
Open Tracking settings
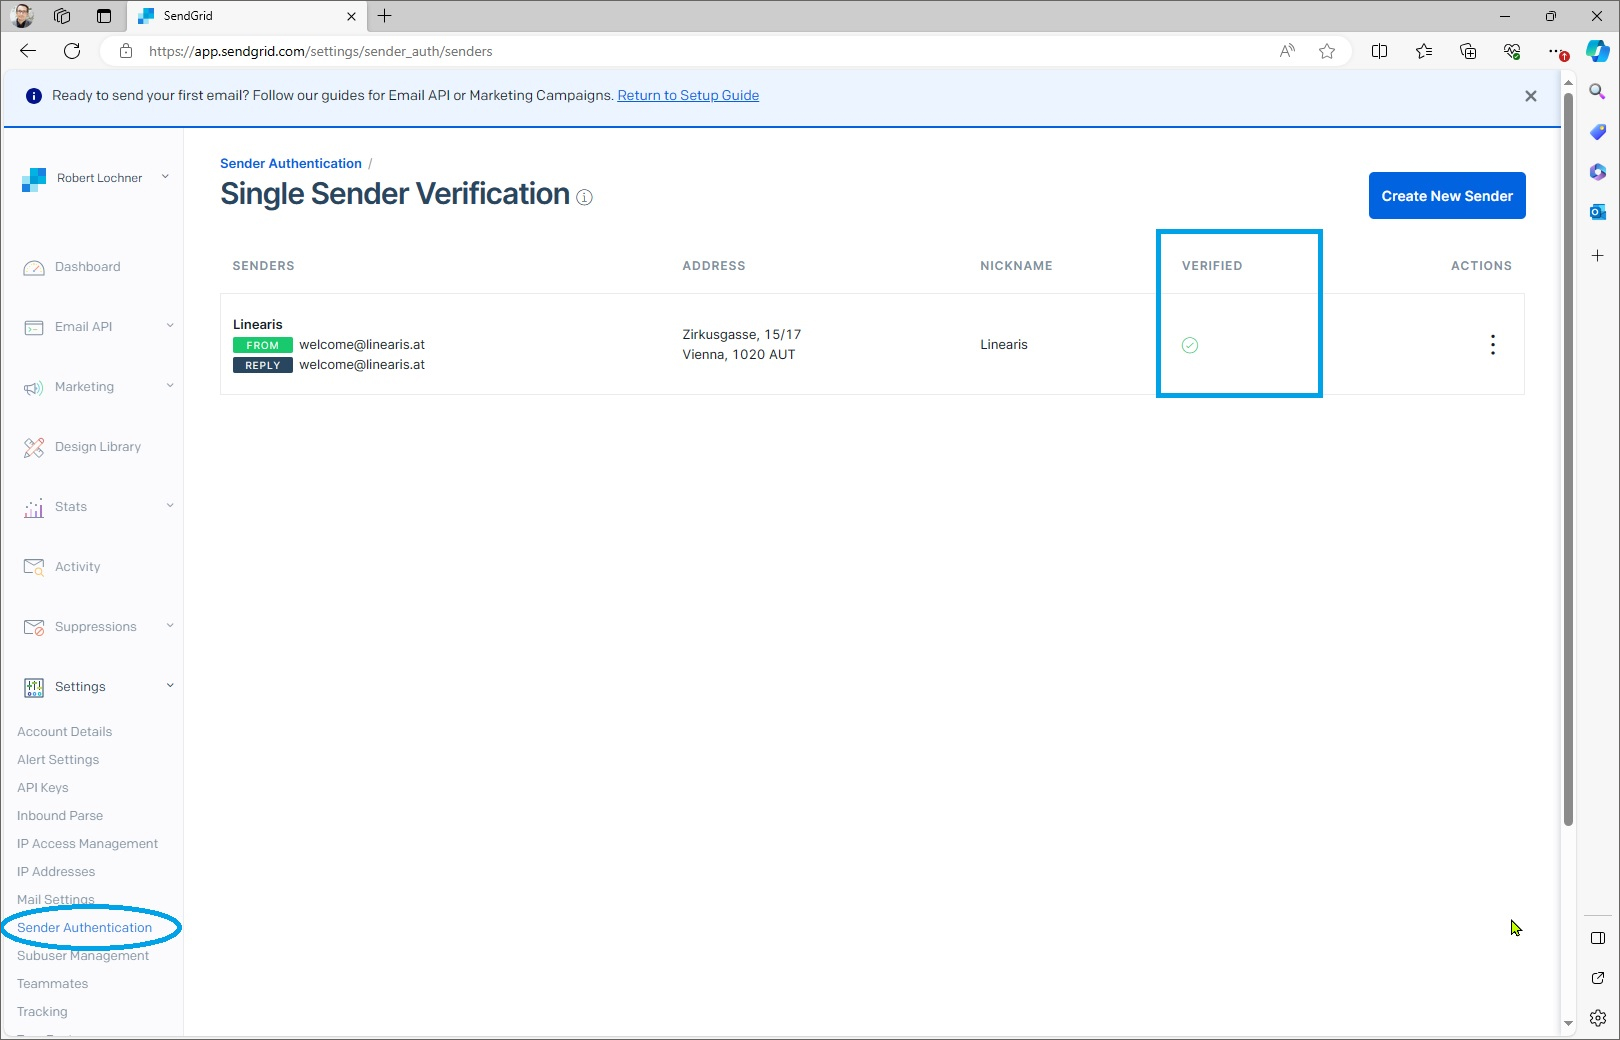[42, 1012]
